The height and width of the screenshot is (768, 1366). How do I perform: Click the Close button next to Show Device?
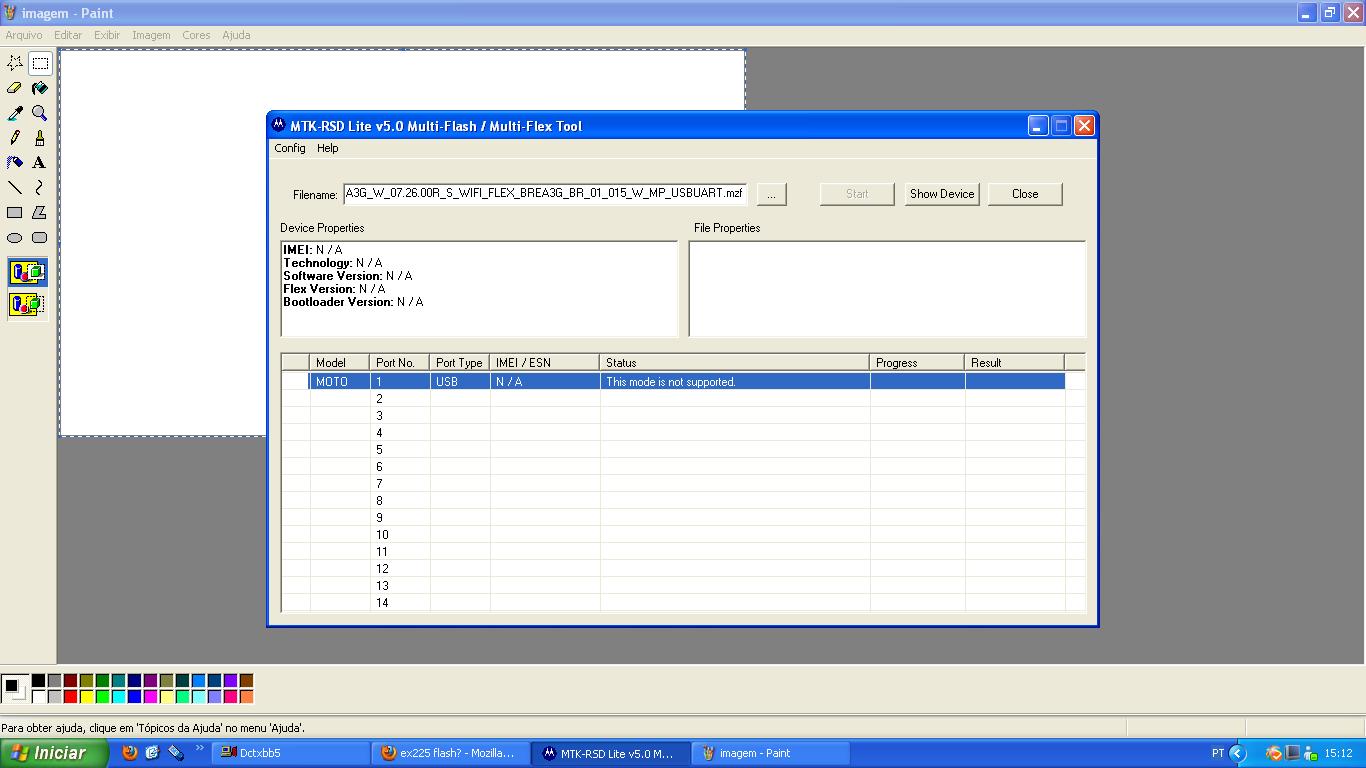1025,194
